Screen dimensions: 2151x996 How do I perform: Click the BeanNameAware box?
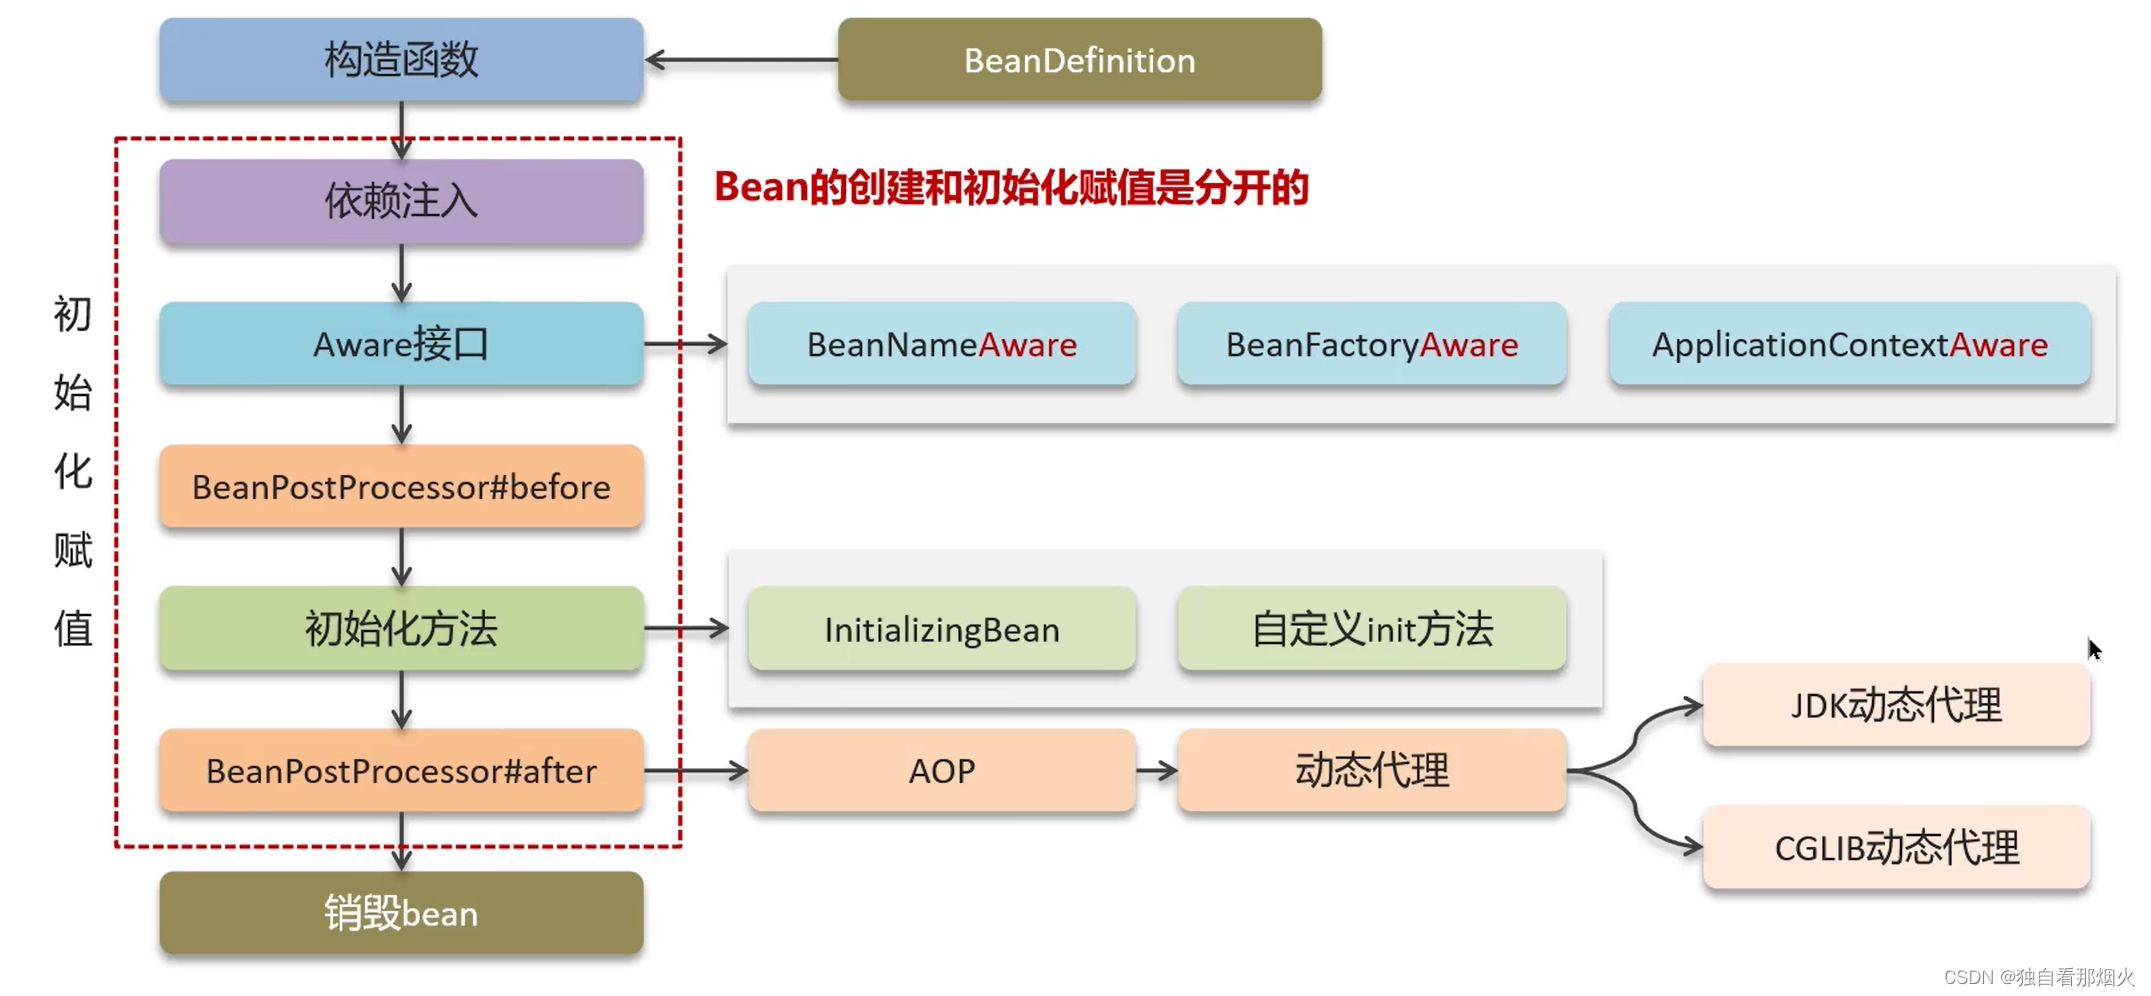point(942,344)
